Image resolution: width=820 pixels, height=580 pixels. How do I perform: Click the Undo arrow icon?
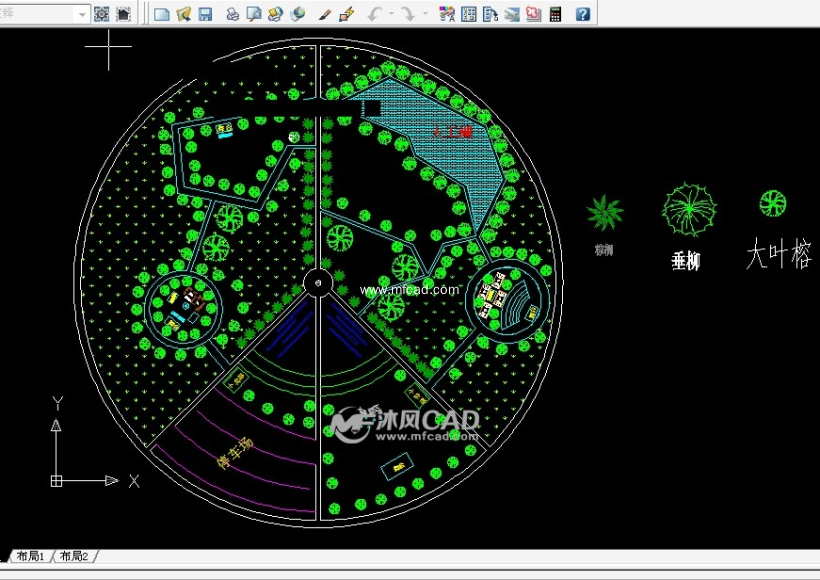374,14
